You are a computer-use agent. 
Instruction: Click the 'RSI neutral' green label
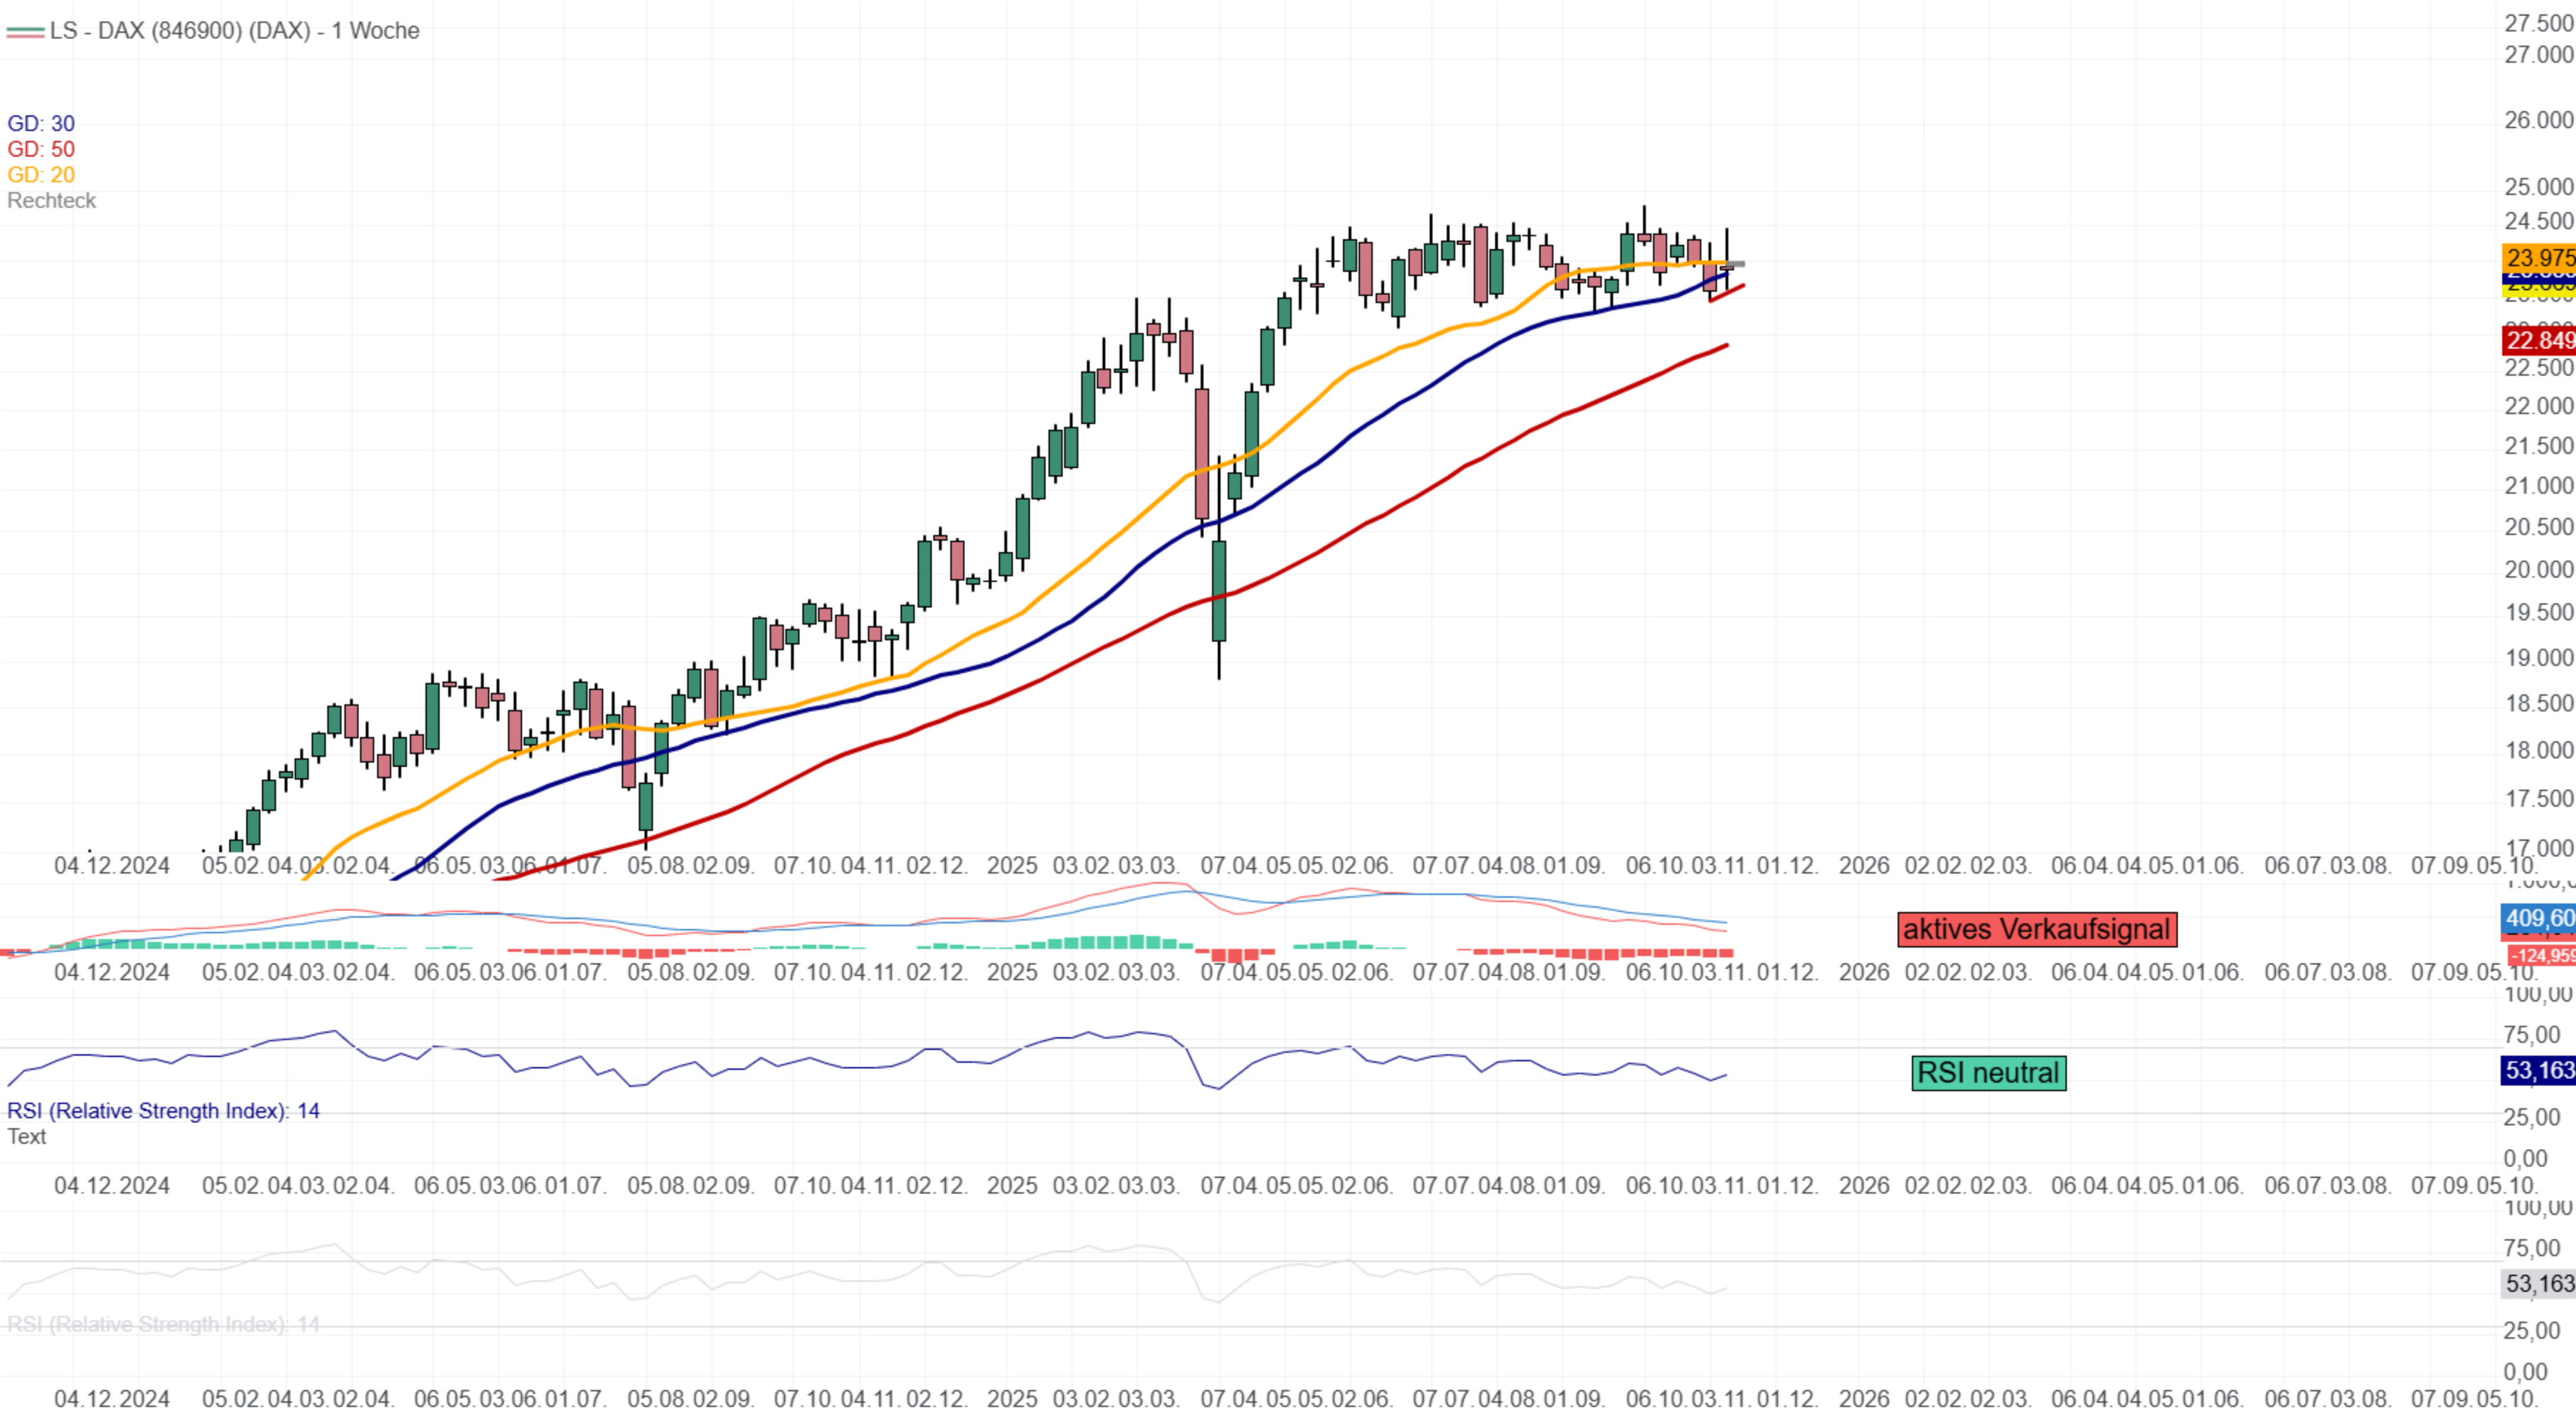pyautogui.click(x=1988, y=1073)
